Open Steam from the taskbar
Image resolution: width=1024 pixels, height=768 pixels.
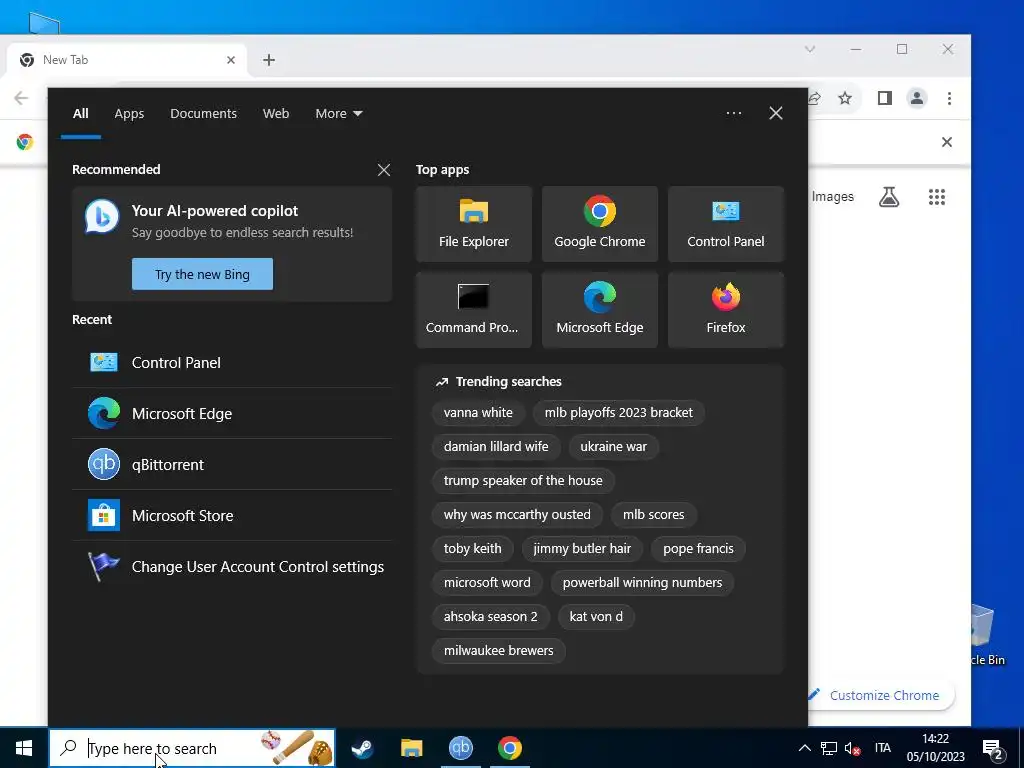(x=362, y=748)
